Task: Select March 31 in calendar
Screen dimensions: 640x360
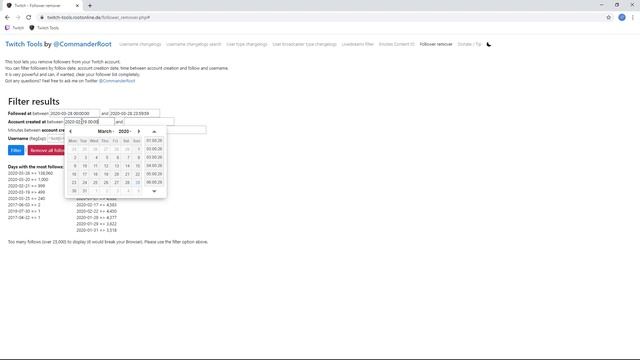Action: click(84, 191)
